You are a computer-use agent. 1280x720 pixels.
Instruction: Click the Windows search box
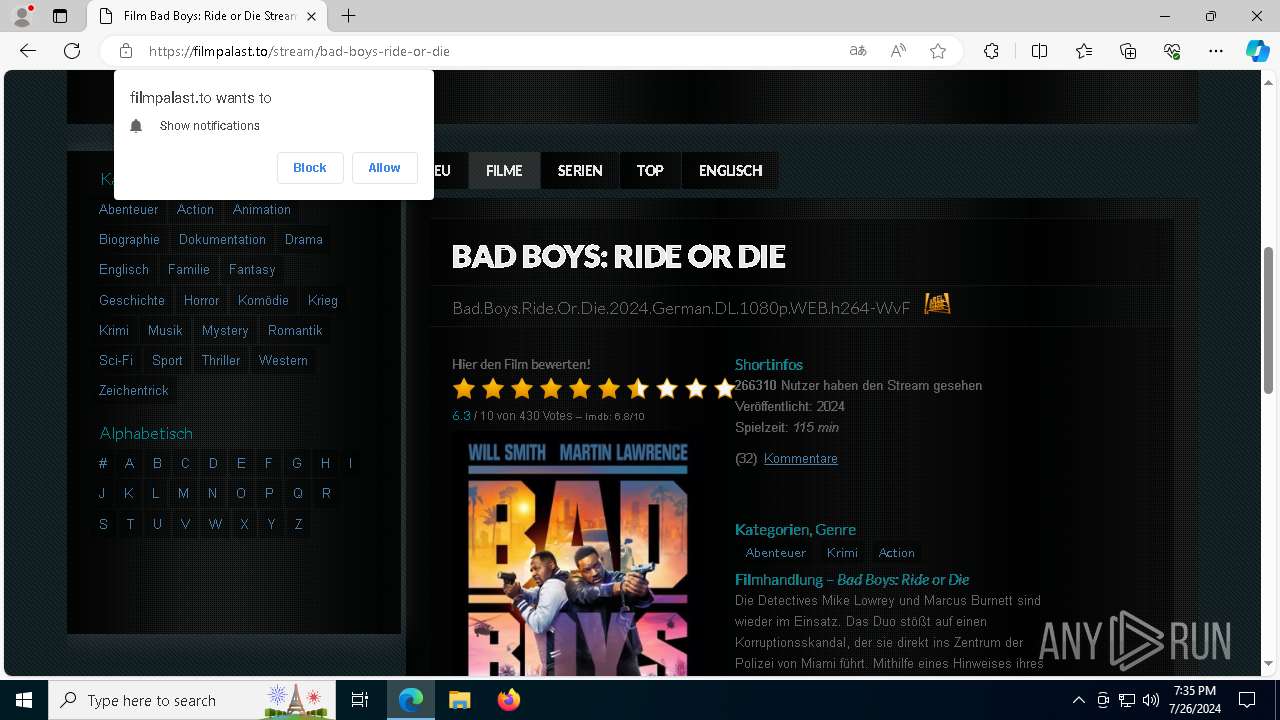(193, 700)
